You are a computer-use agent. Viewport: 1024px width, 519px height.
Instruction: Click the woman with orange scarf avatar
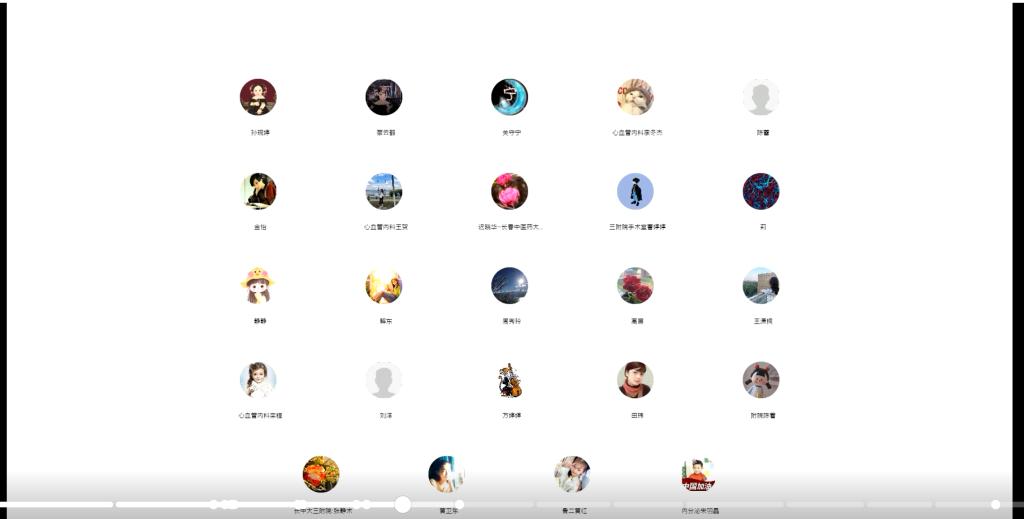635,380
